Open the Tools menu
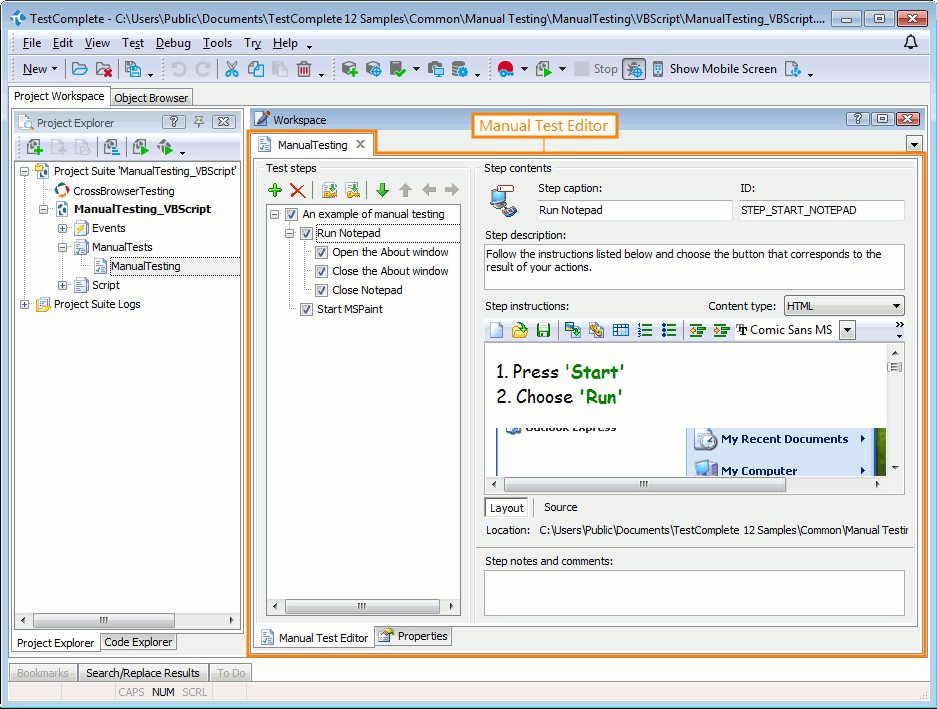 pos(217,43)
